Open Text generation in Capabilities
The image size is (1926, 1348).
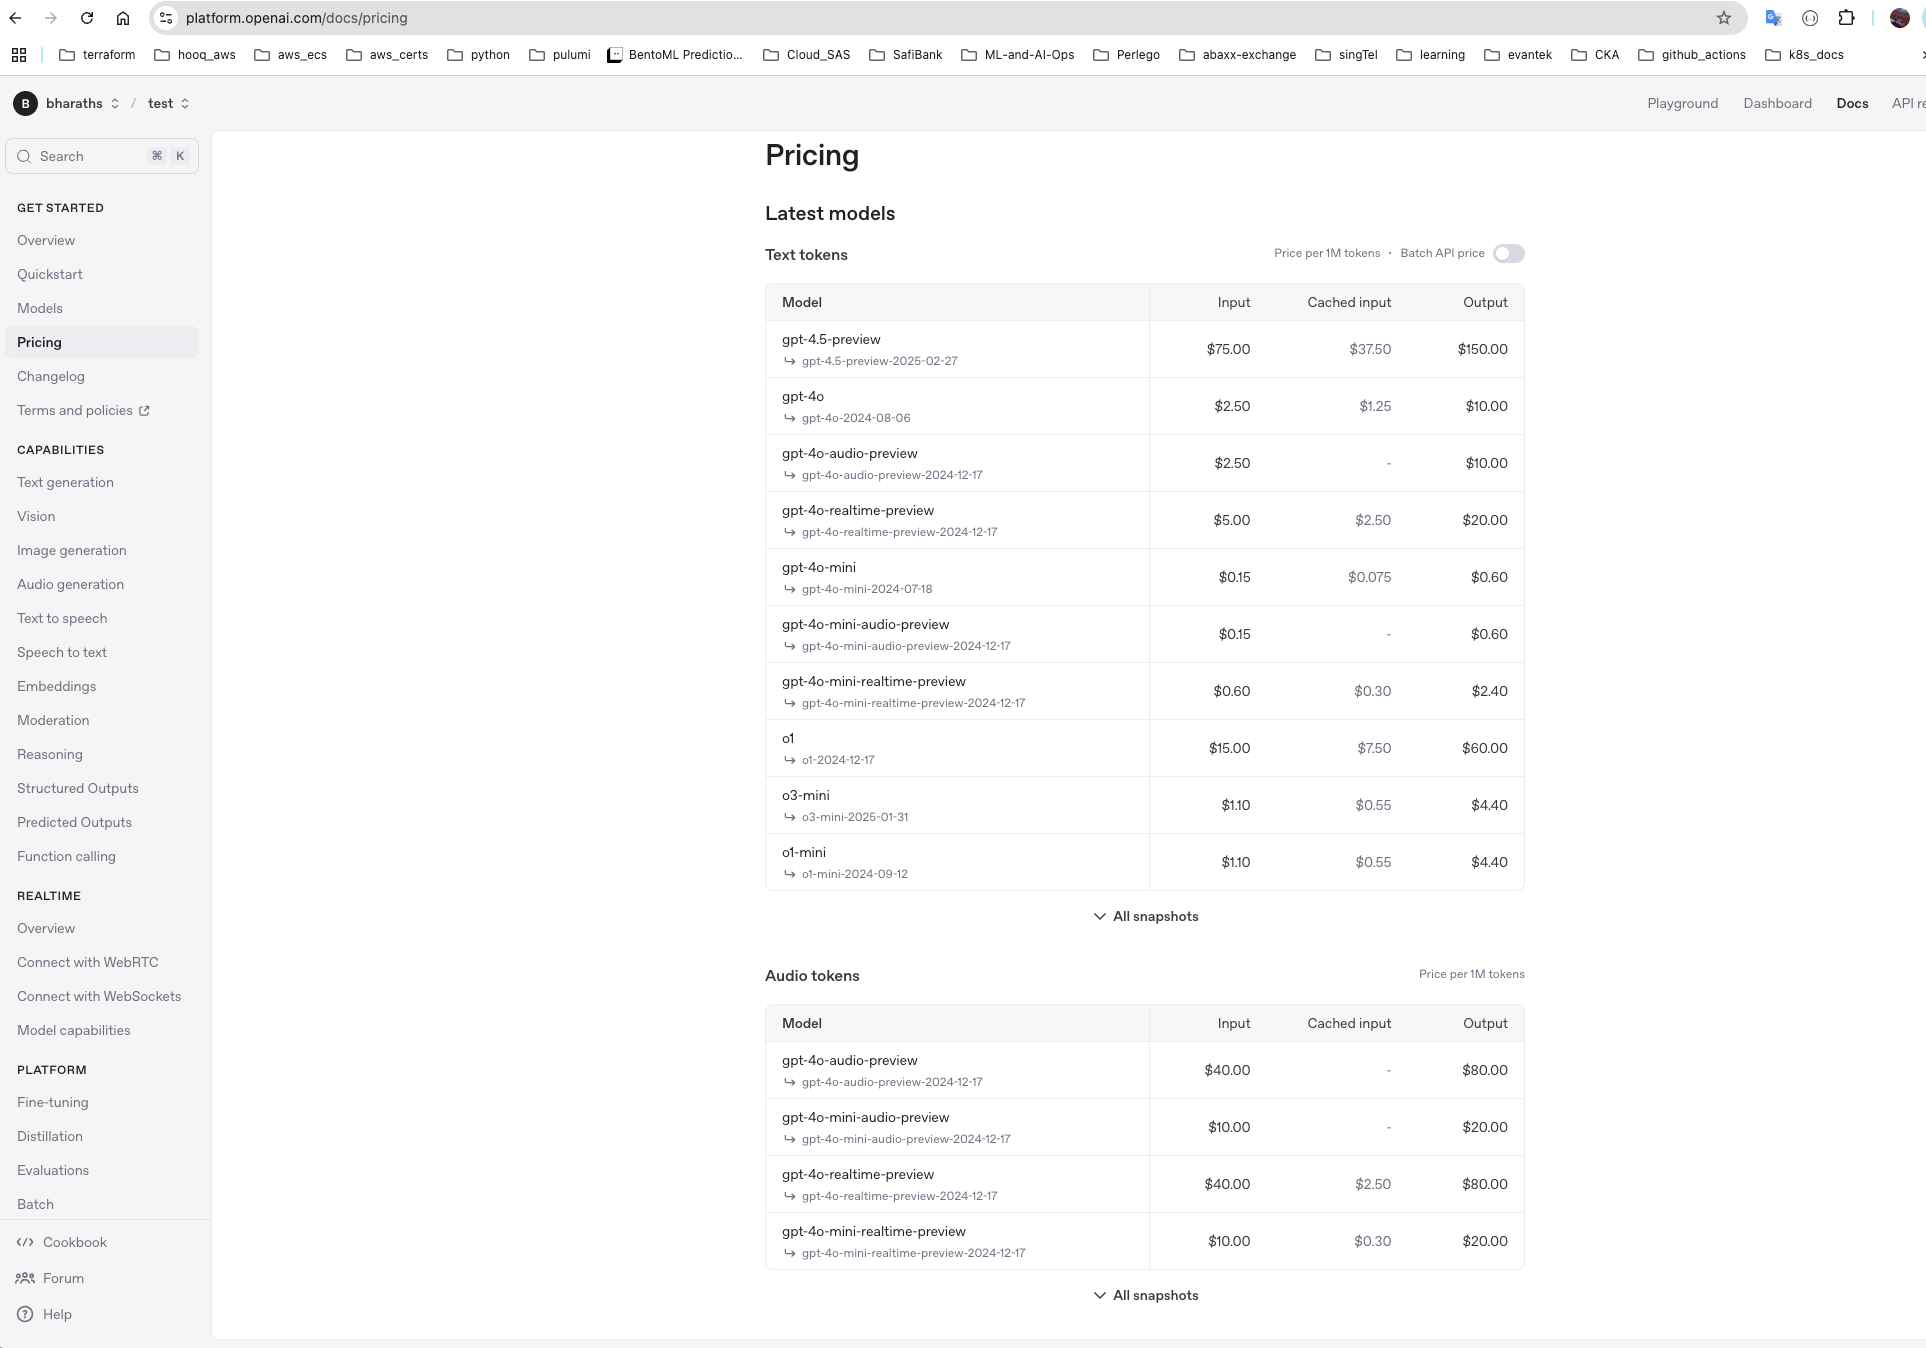[x=65, y=482]
